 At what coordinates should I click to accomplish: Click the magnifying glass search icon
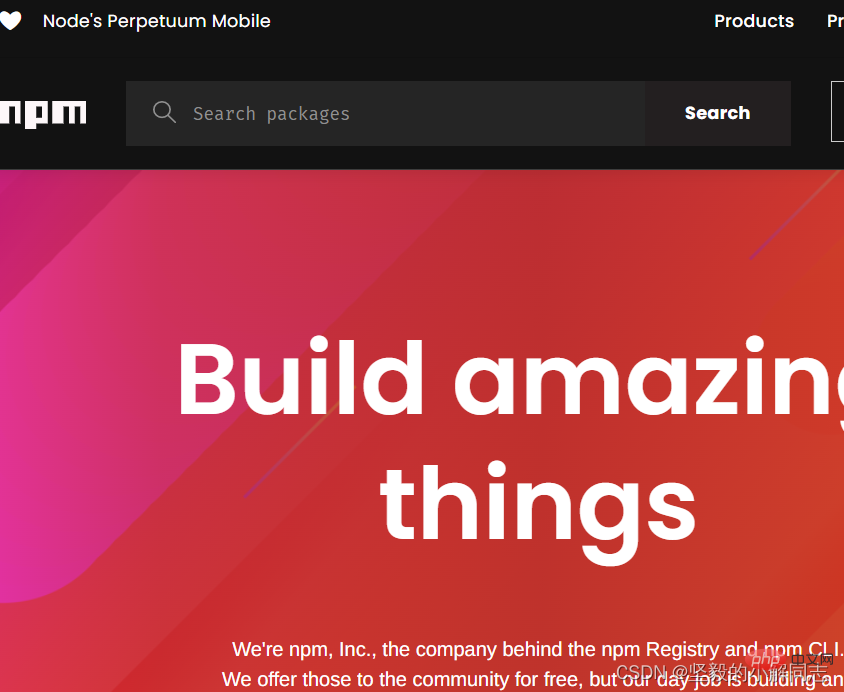(164, 112)
